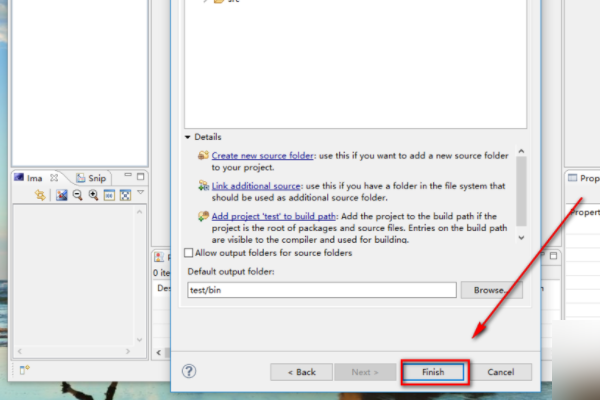Click the Problems view tab icon behind the dialog

[159, 257]
